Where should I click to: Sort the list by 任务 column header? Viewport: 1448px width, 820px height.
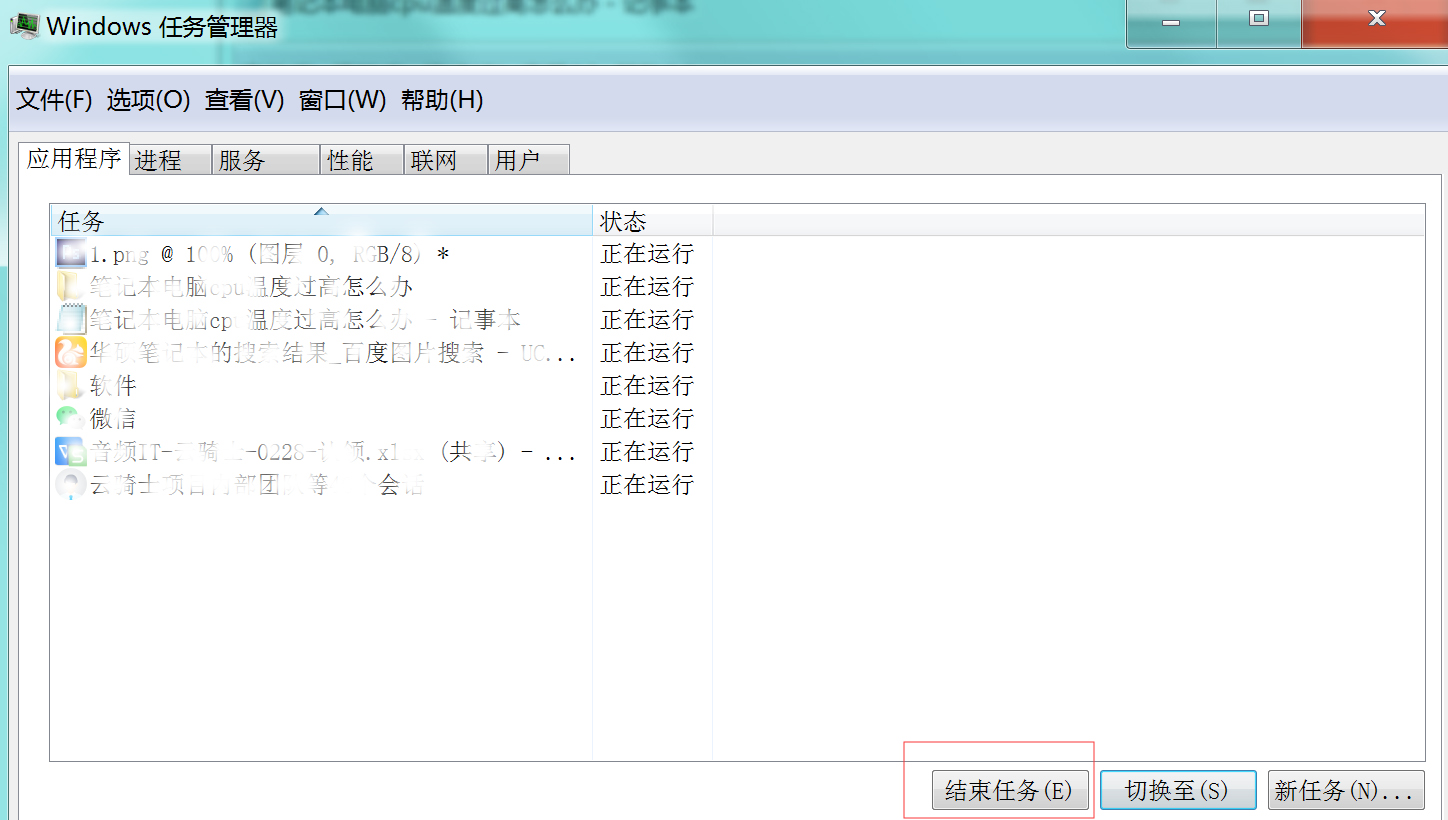321,221
